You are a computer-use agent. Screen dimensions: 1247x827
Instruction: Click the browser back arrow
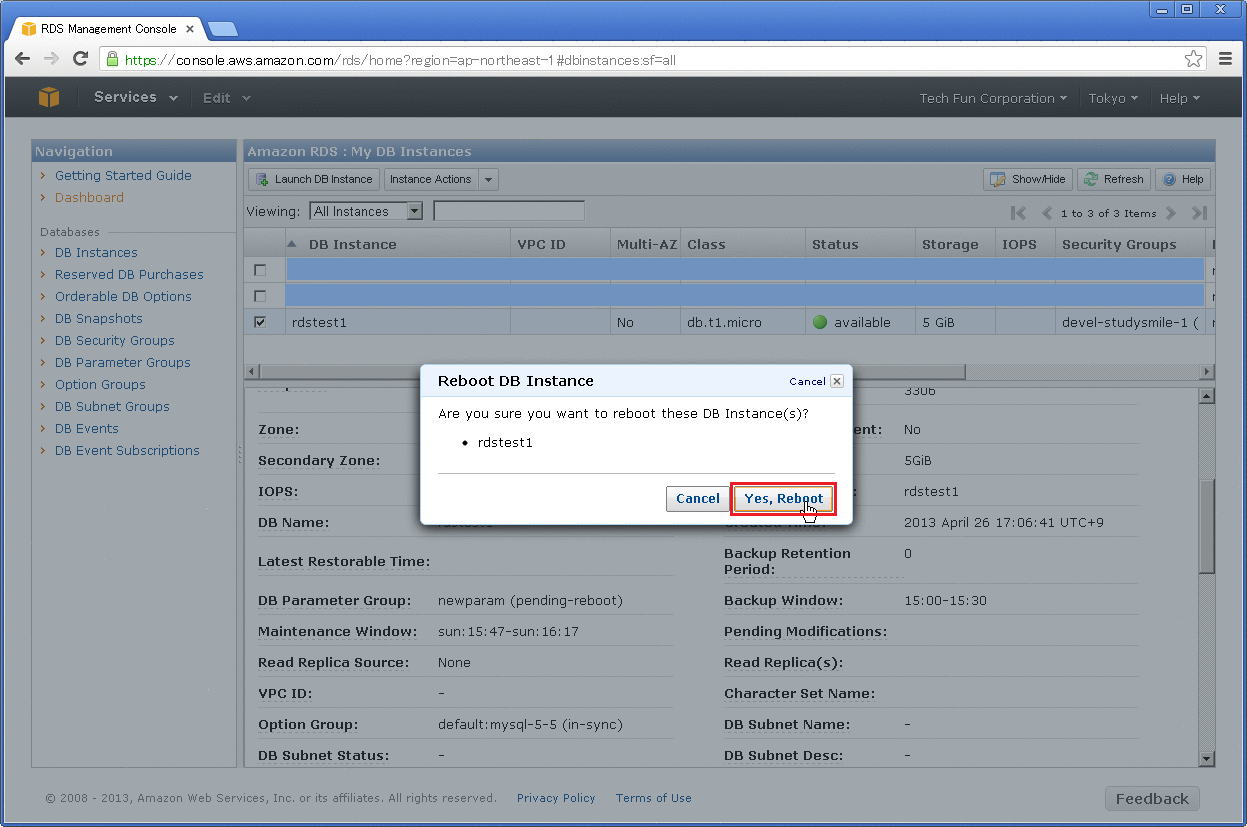(23, 59)
